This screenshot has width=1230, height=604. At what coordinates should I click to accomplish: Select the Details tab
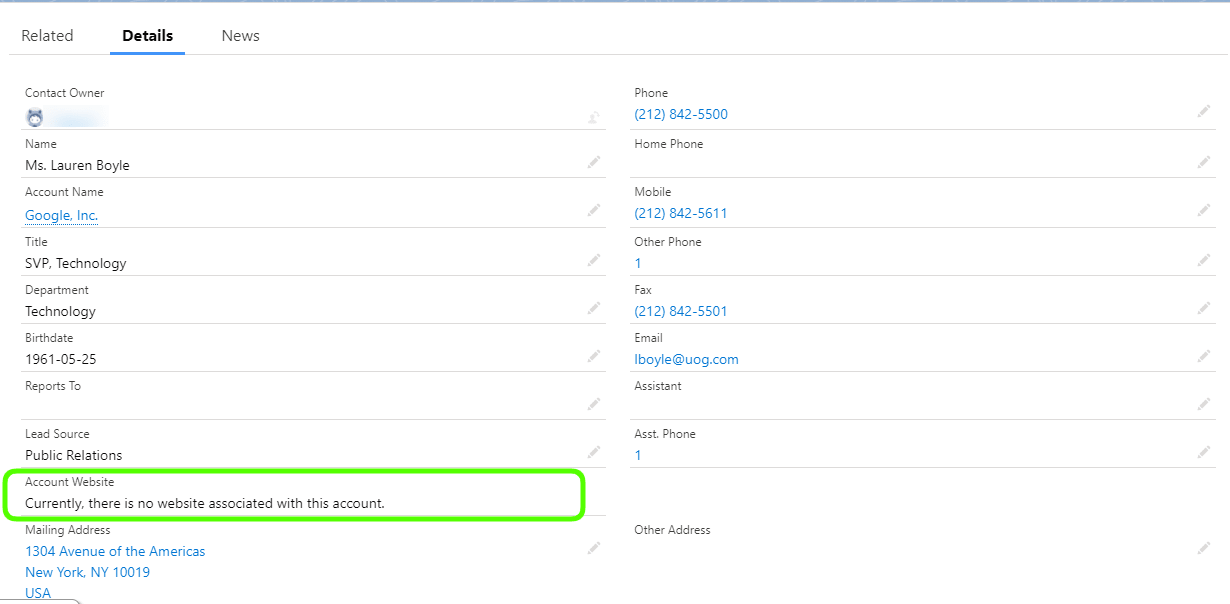(x=147, y=36)
